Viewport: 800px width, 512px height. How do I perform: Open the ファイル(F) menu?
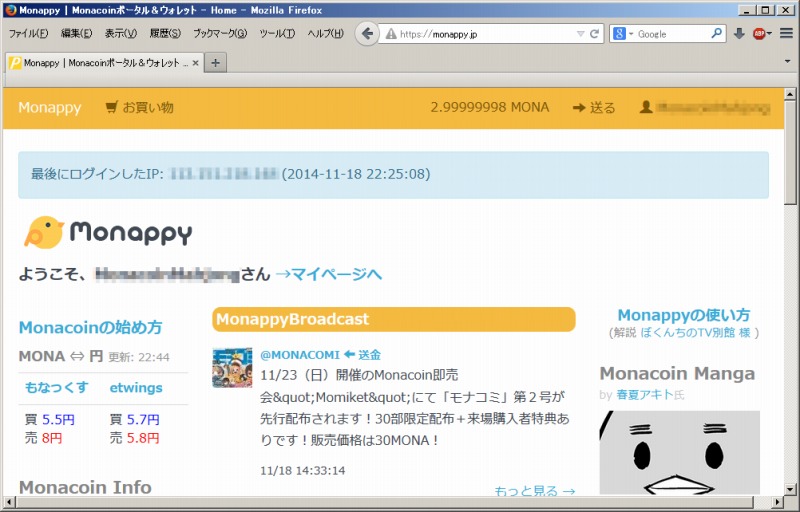(28, 34)
